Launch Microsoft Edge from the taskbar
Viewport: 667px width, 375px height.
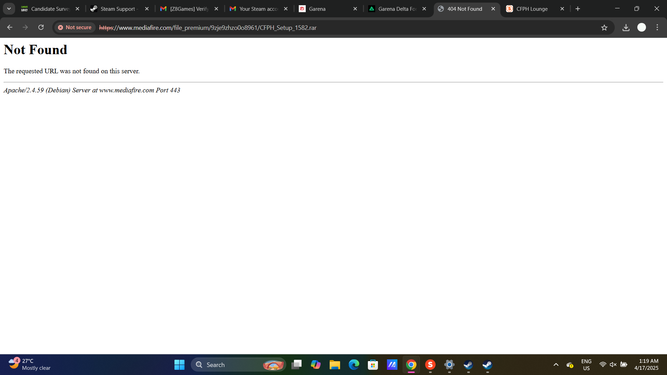(x=354, y=365)
